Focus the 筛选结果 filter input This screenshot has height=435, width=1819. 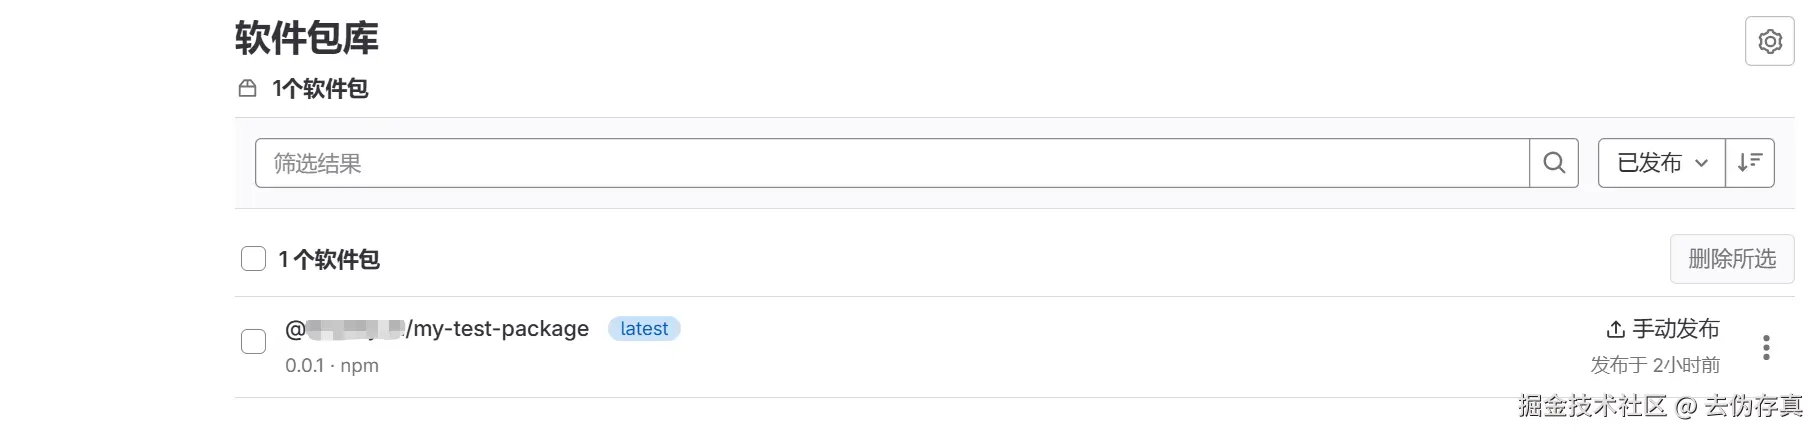[891, 163]
